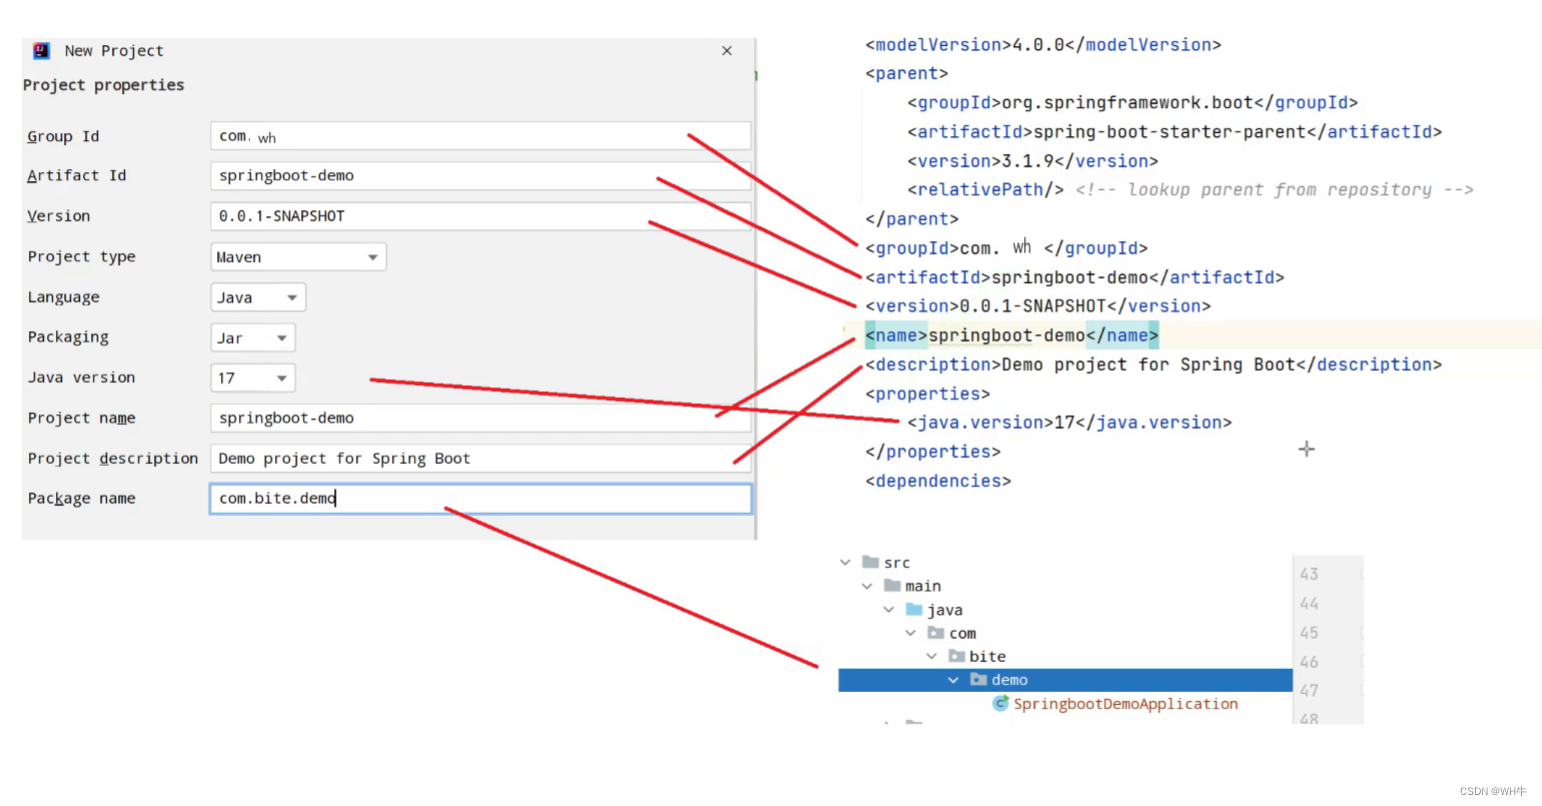The image size is (1542, 806).
Task: Click gutter line number 47
Action: pyautogui.click(x=1309, y=691)
